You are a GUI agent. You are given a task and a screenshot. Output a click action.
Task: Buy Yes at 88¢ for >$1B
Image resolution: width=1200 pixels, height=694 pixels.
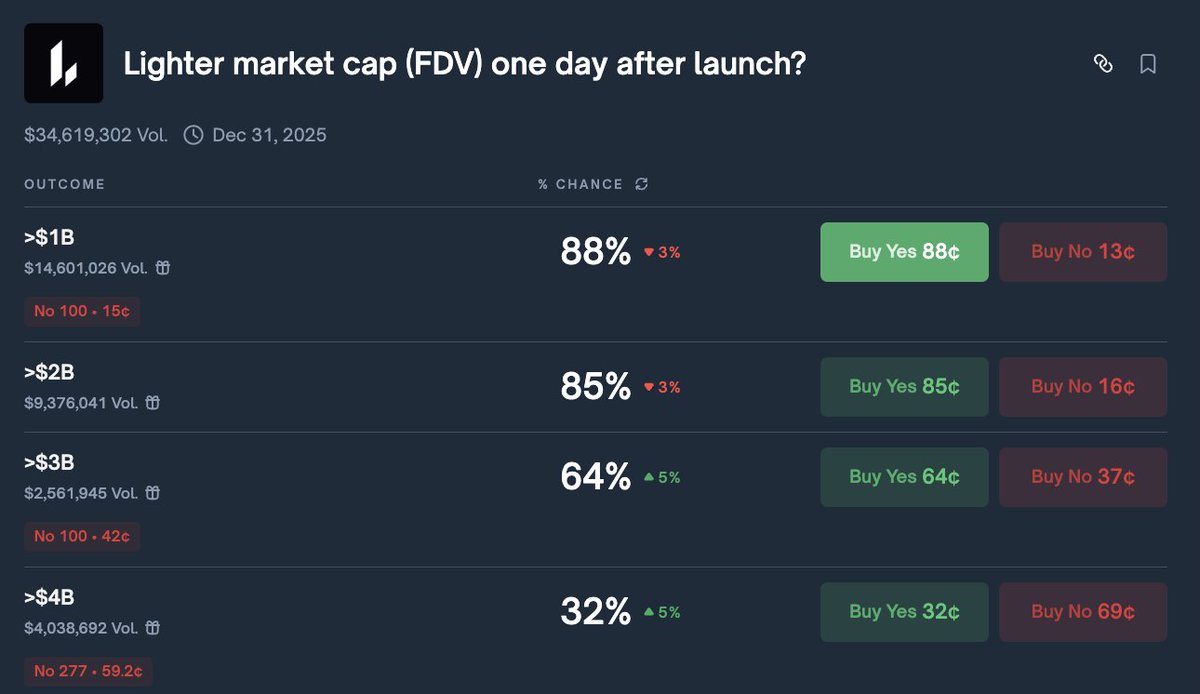pyautogui.click(x=903, y=252)
